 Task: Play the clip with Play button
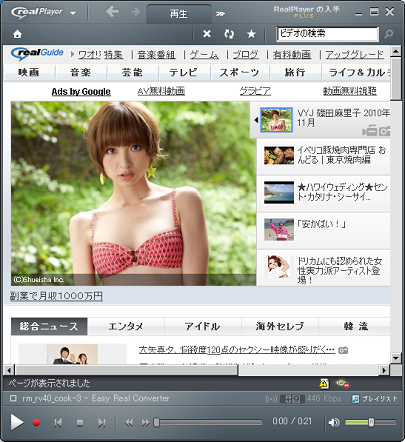pos(16,422)
